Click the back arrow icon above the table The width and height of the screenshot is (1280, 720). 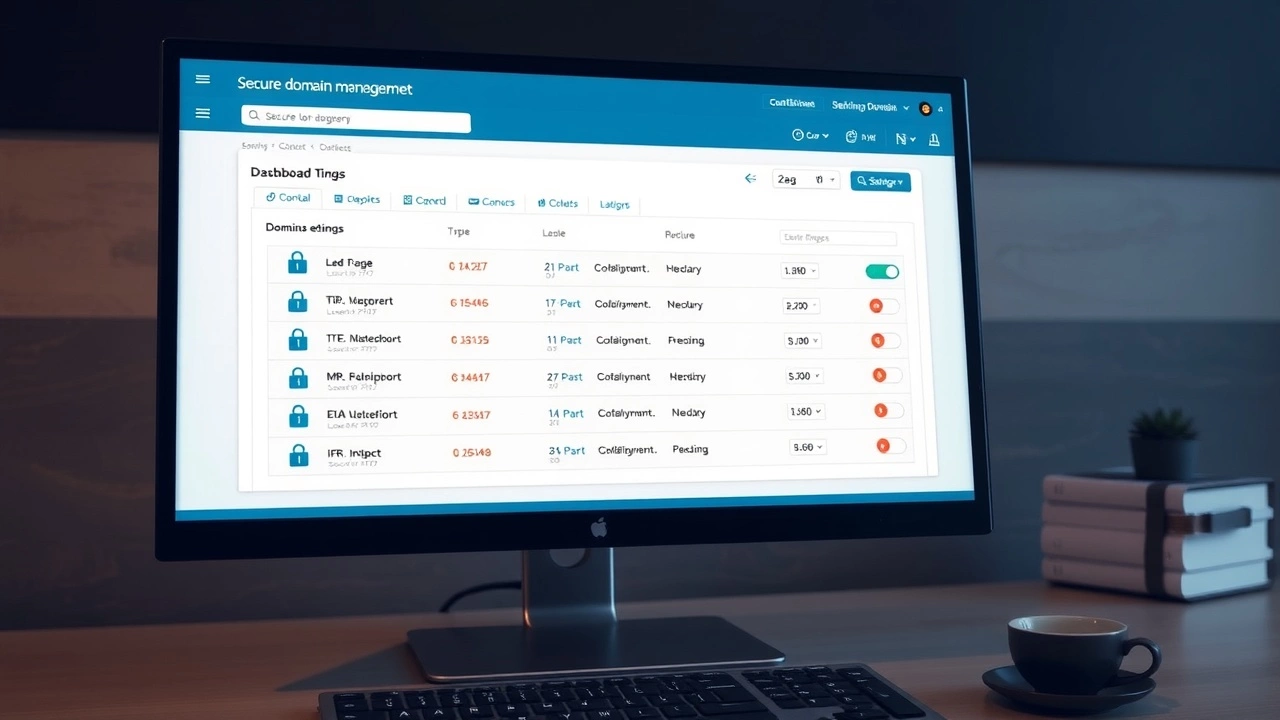[750, 179]
